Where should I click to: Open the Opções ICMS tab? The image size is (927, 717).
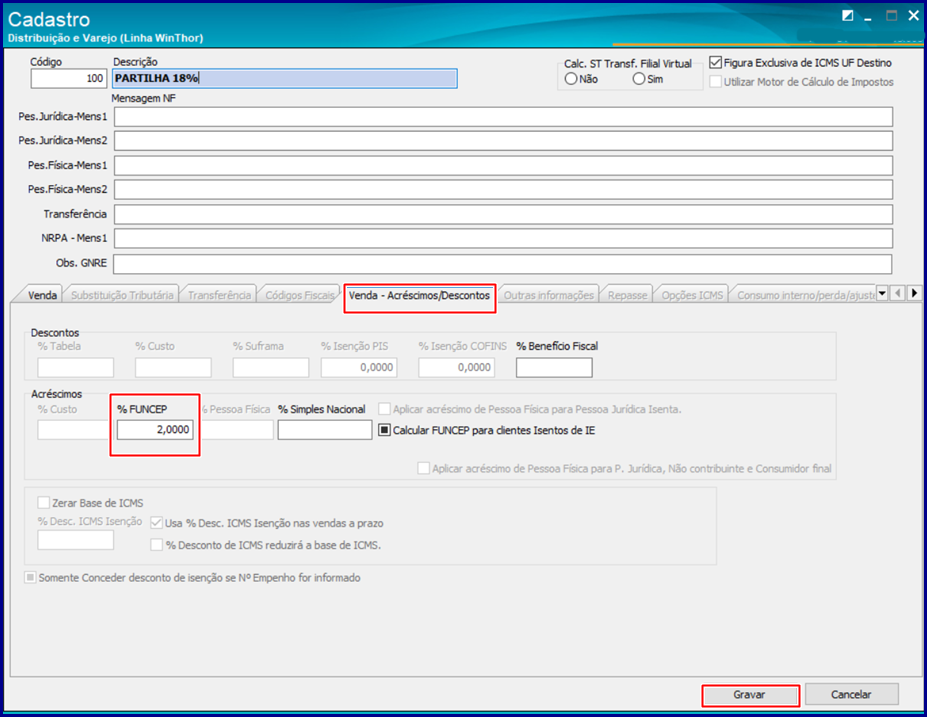(x=692, y=295)
